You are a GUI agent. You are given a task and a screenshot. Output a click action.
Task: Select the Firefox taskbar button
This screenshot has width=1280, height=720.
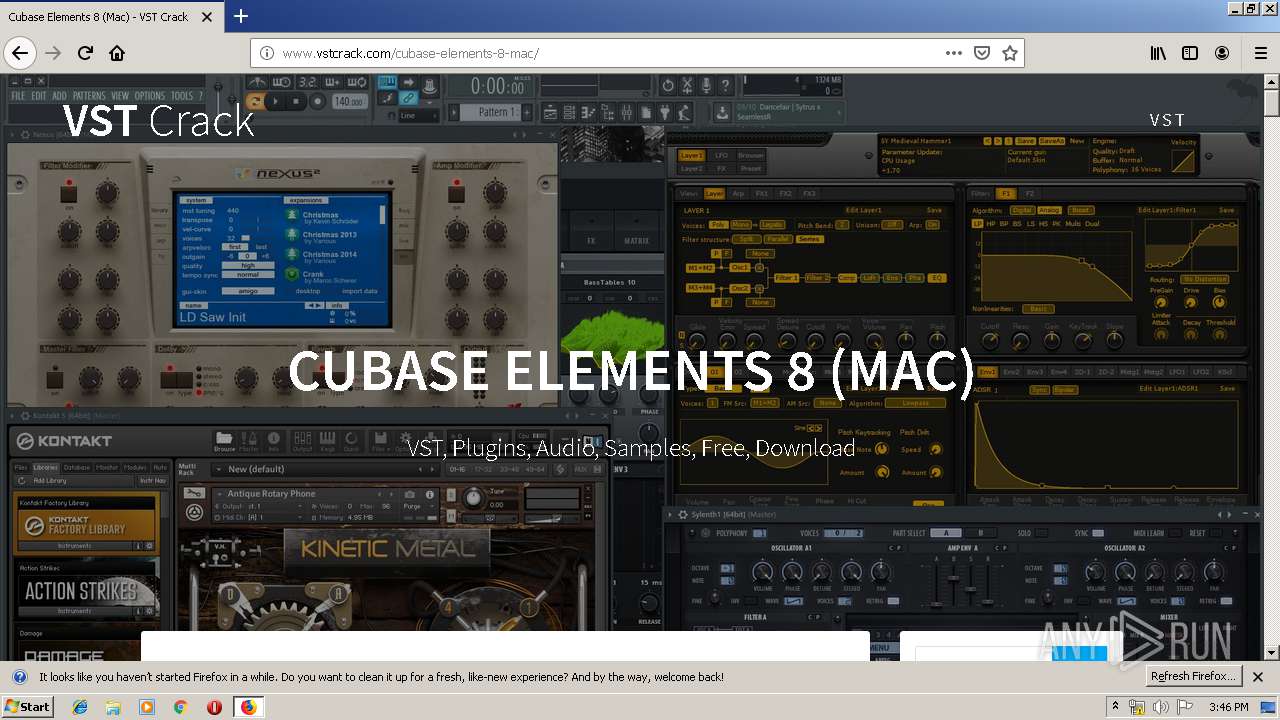[x=248, y=707]
